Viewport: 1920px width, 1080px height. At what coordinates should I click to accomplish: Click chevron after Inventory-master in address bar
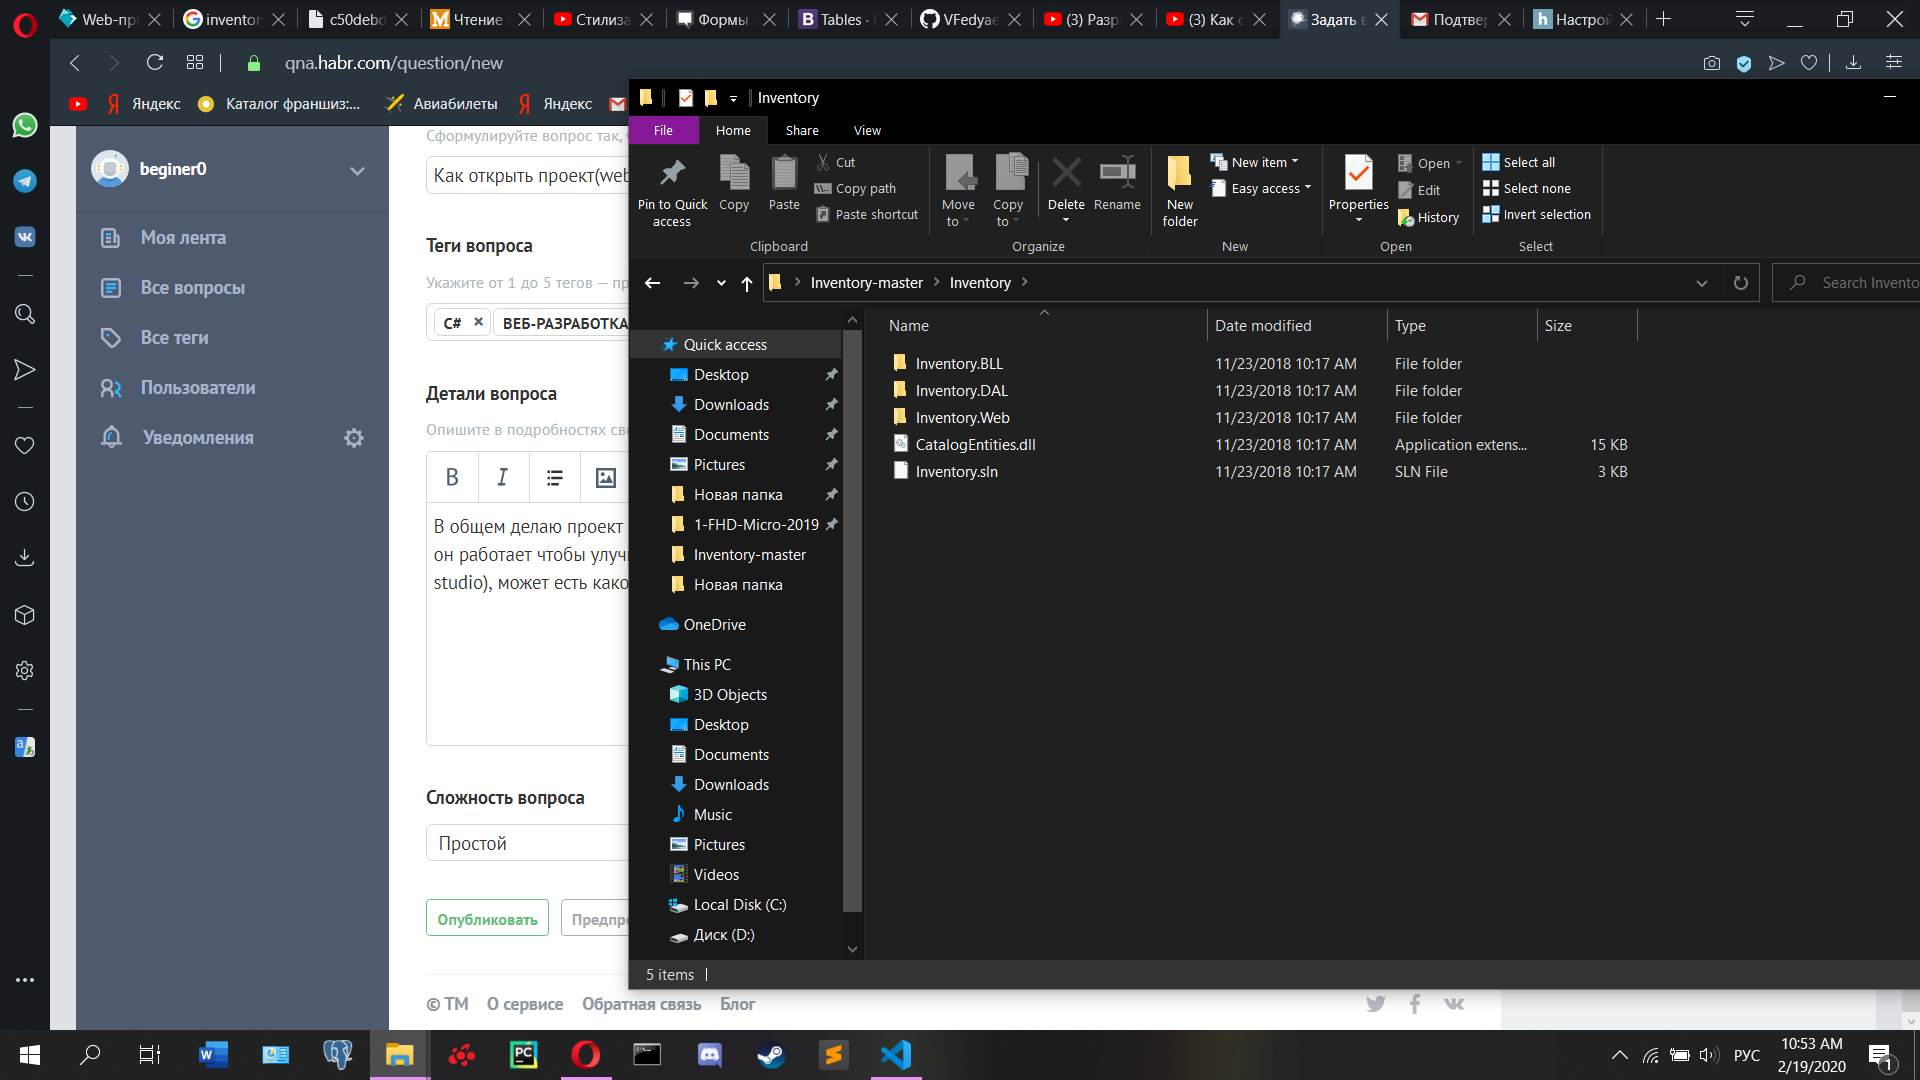[937, 283]
